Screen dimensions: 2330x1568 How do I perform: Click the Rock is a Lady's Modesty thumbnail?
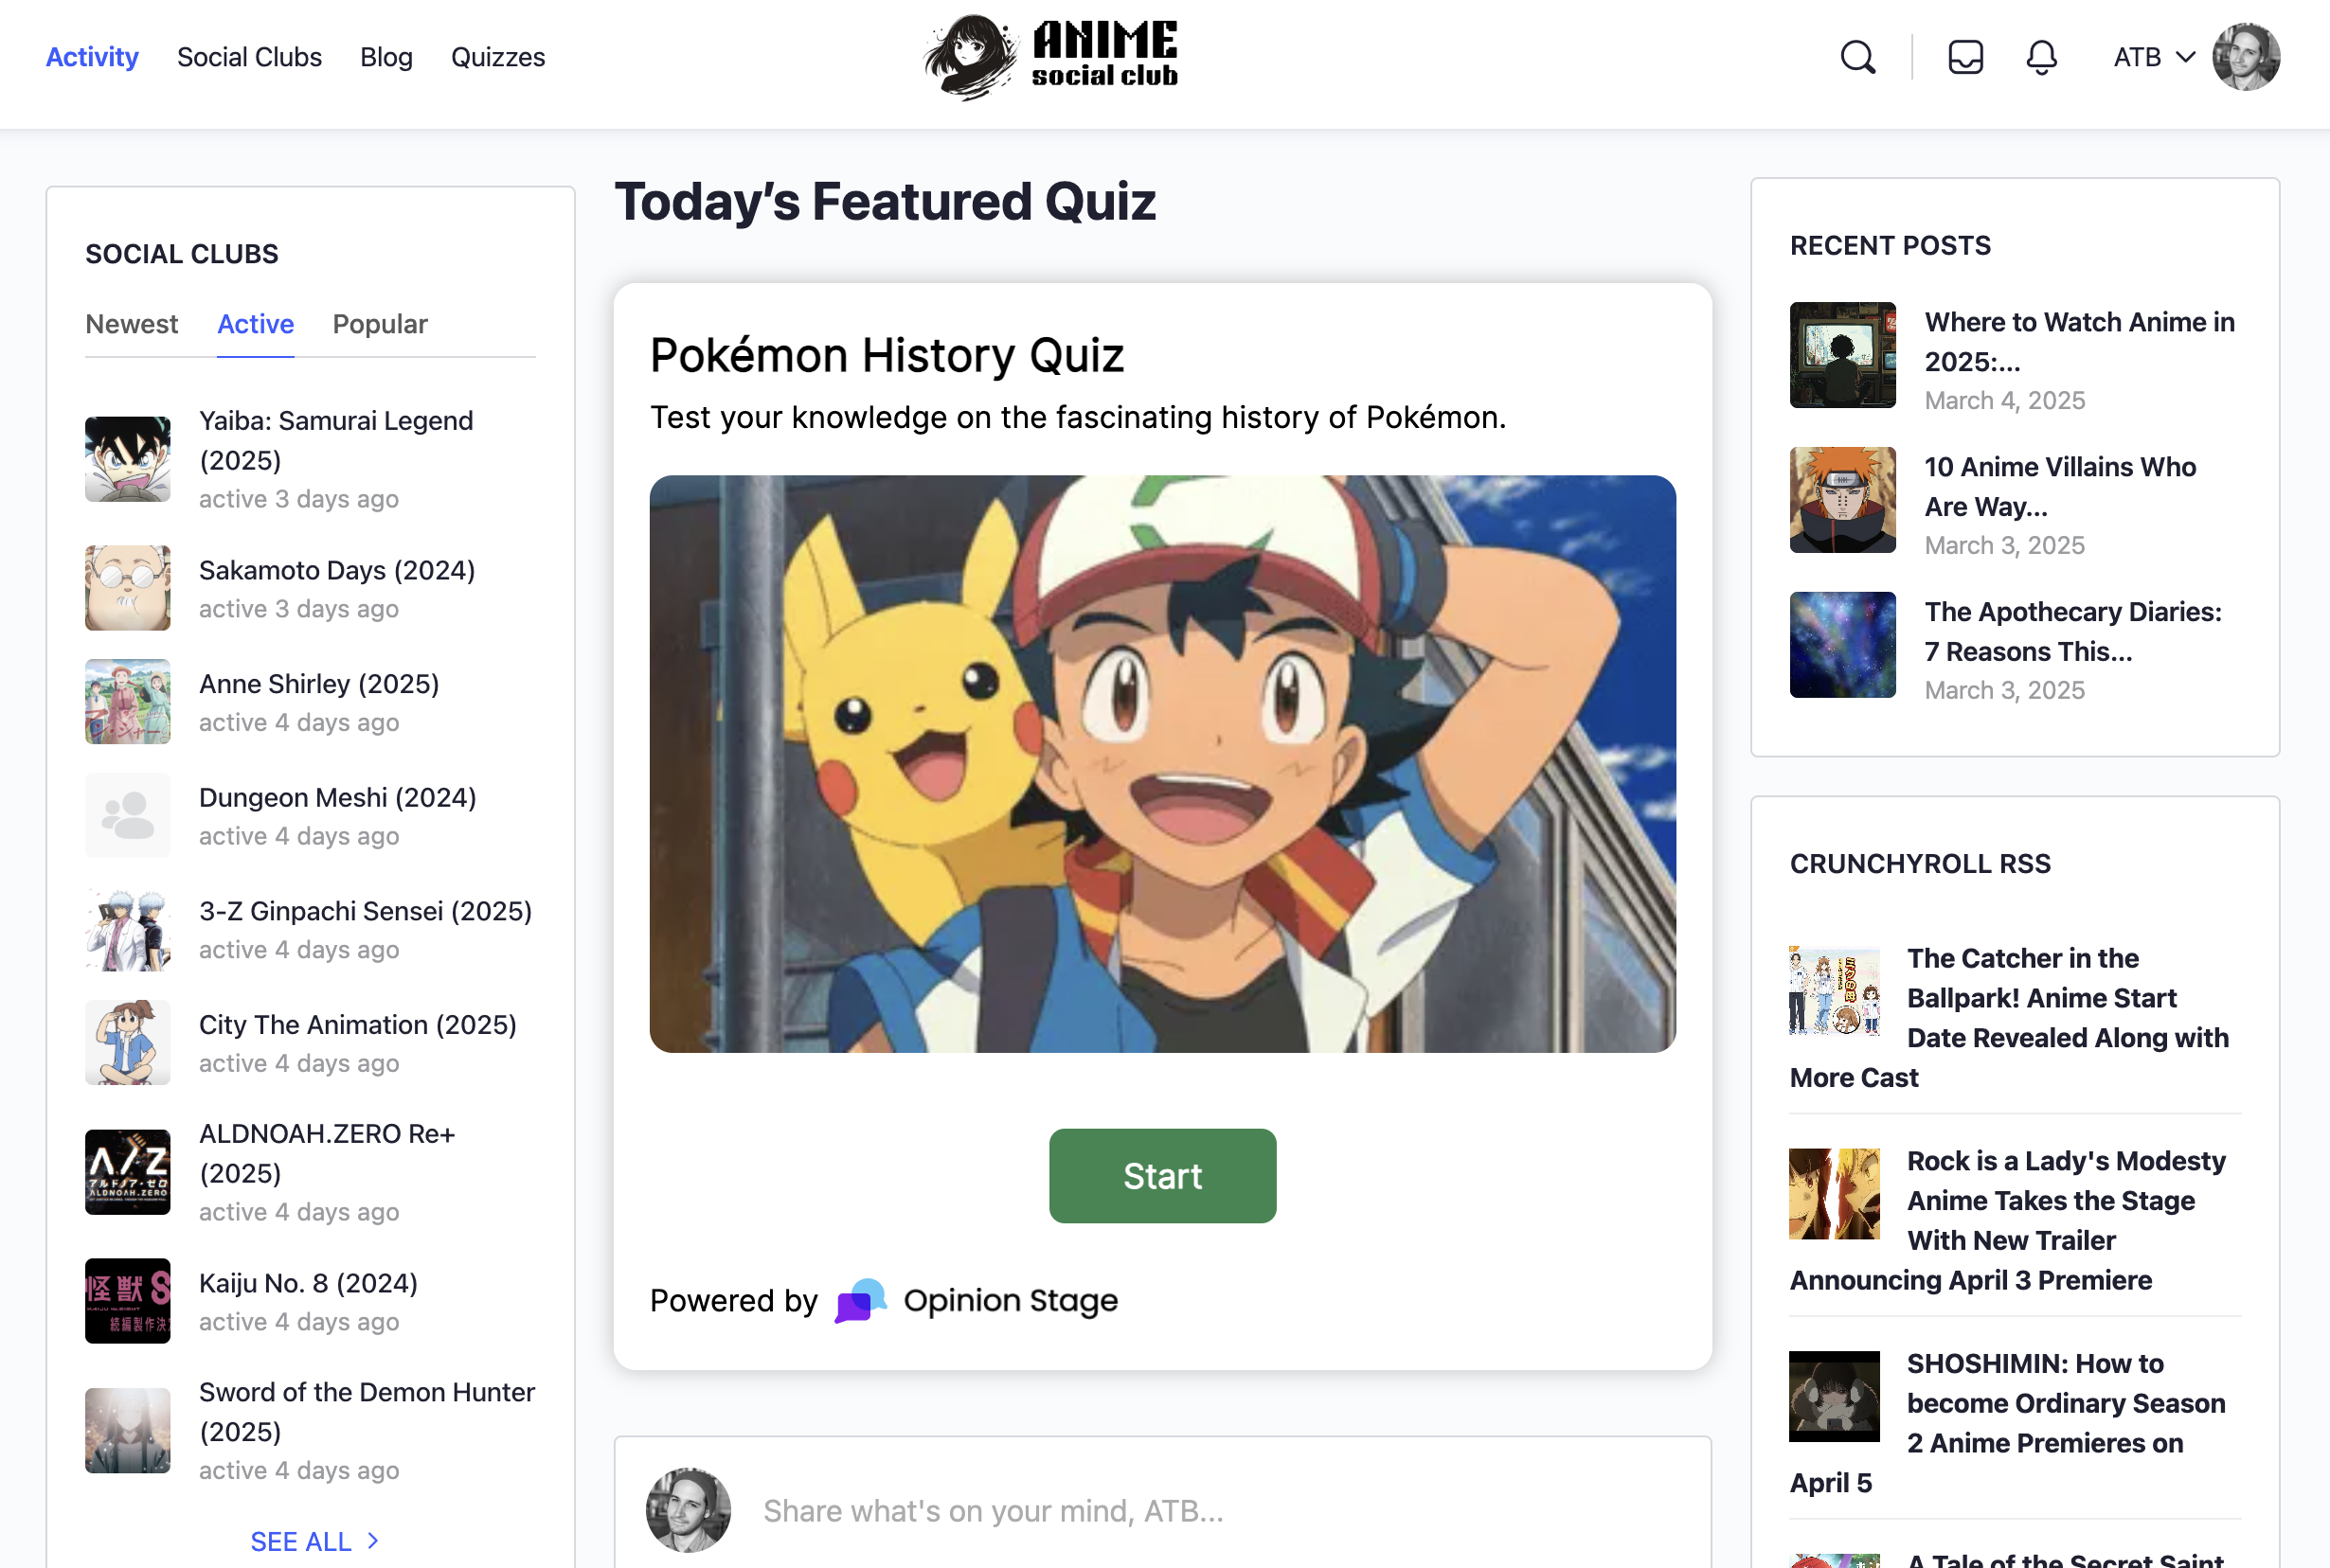[1834, 1194]
